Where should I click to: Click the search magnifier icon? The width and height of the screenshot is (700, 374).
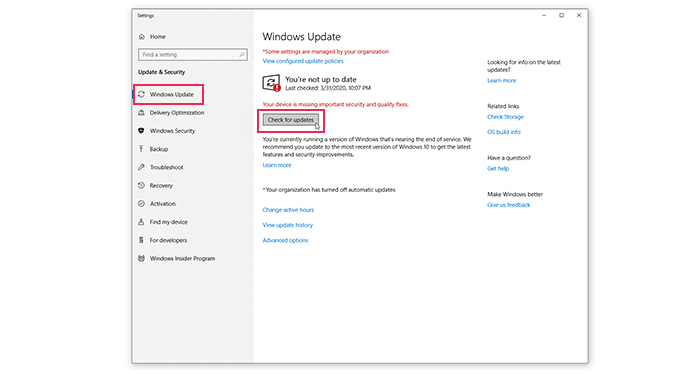tap(242, 54)
